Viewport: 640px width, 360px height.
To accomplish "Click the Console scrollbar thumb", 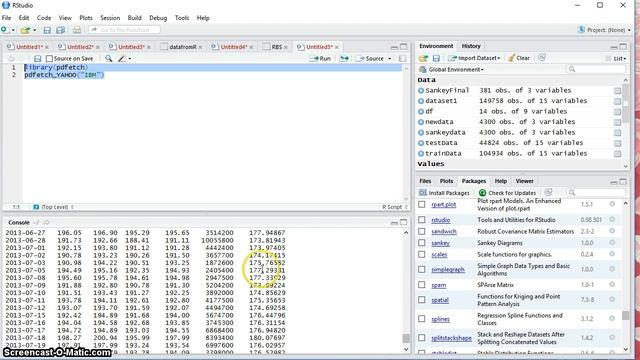I will [x=406, y=338].
